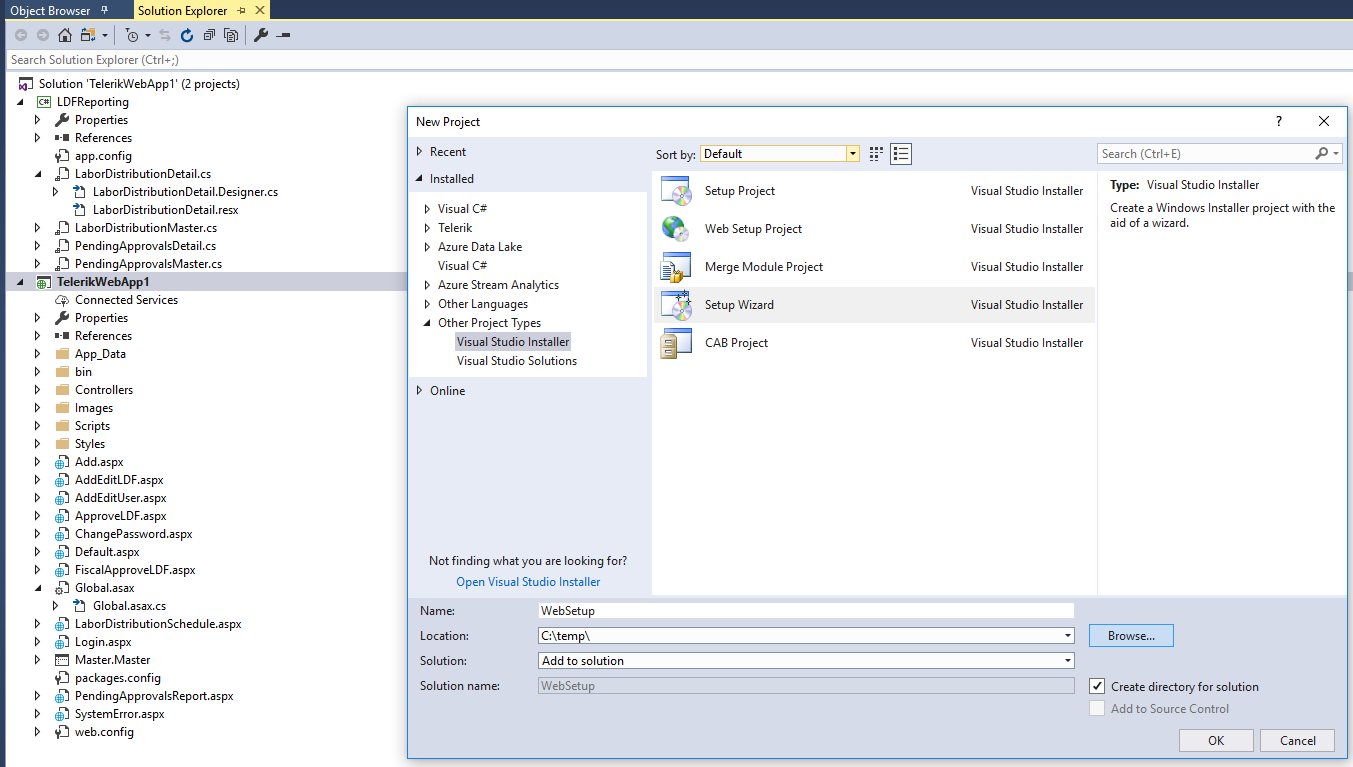Click the LDFReporting C# project icon
1353x767 pixels.
44,102
